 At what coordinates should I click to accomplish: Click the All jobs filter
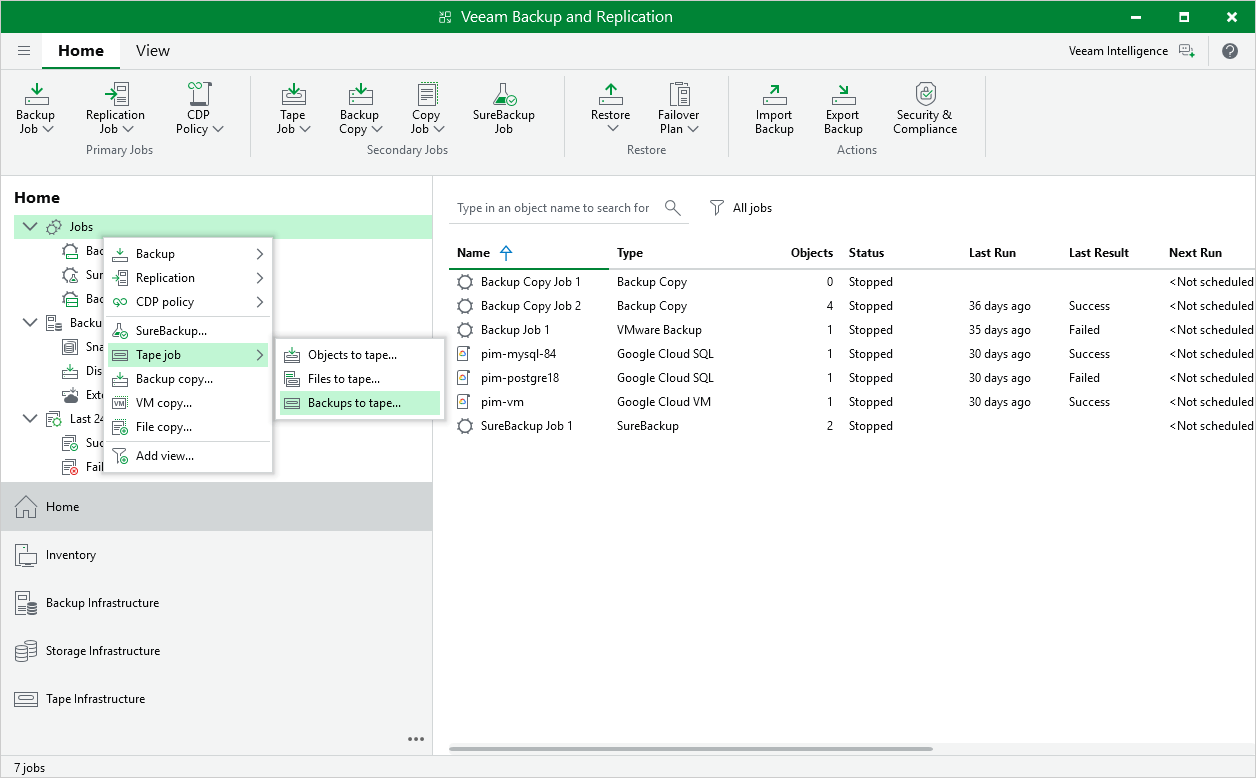click(742, 208)
